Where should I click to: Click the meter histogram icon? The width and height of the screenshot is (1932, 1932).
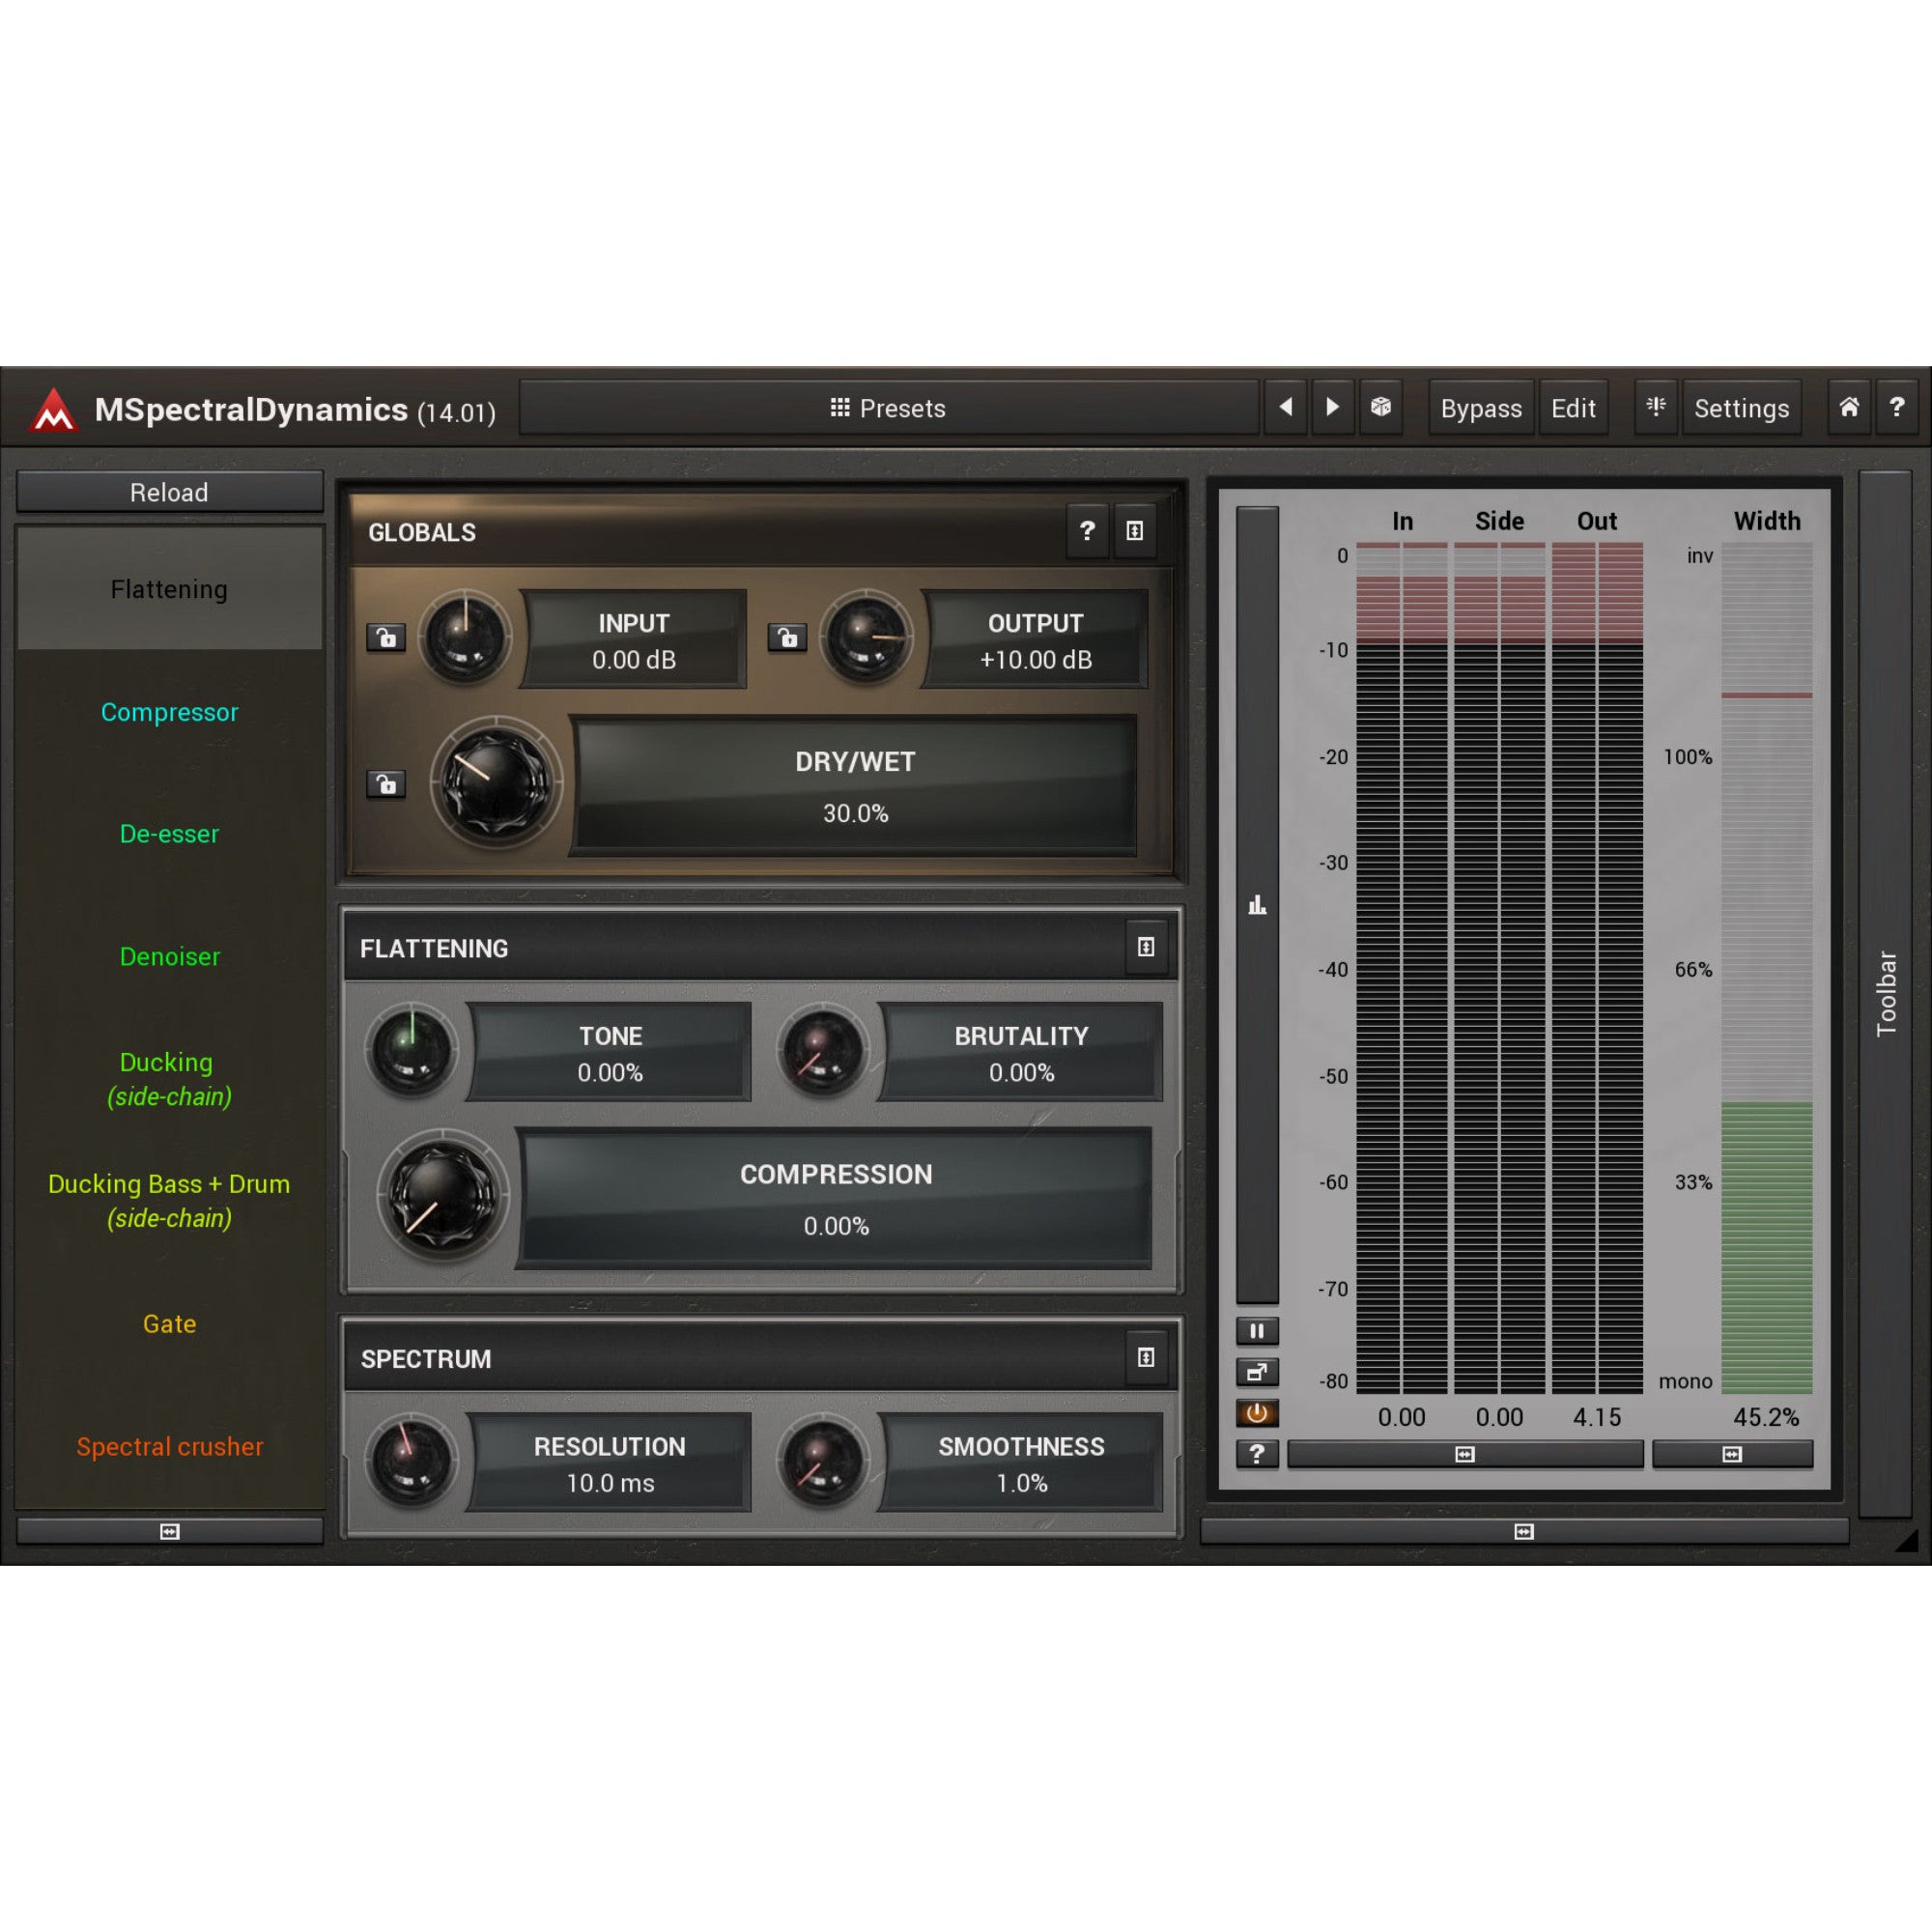(1257, 905)
